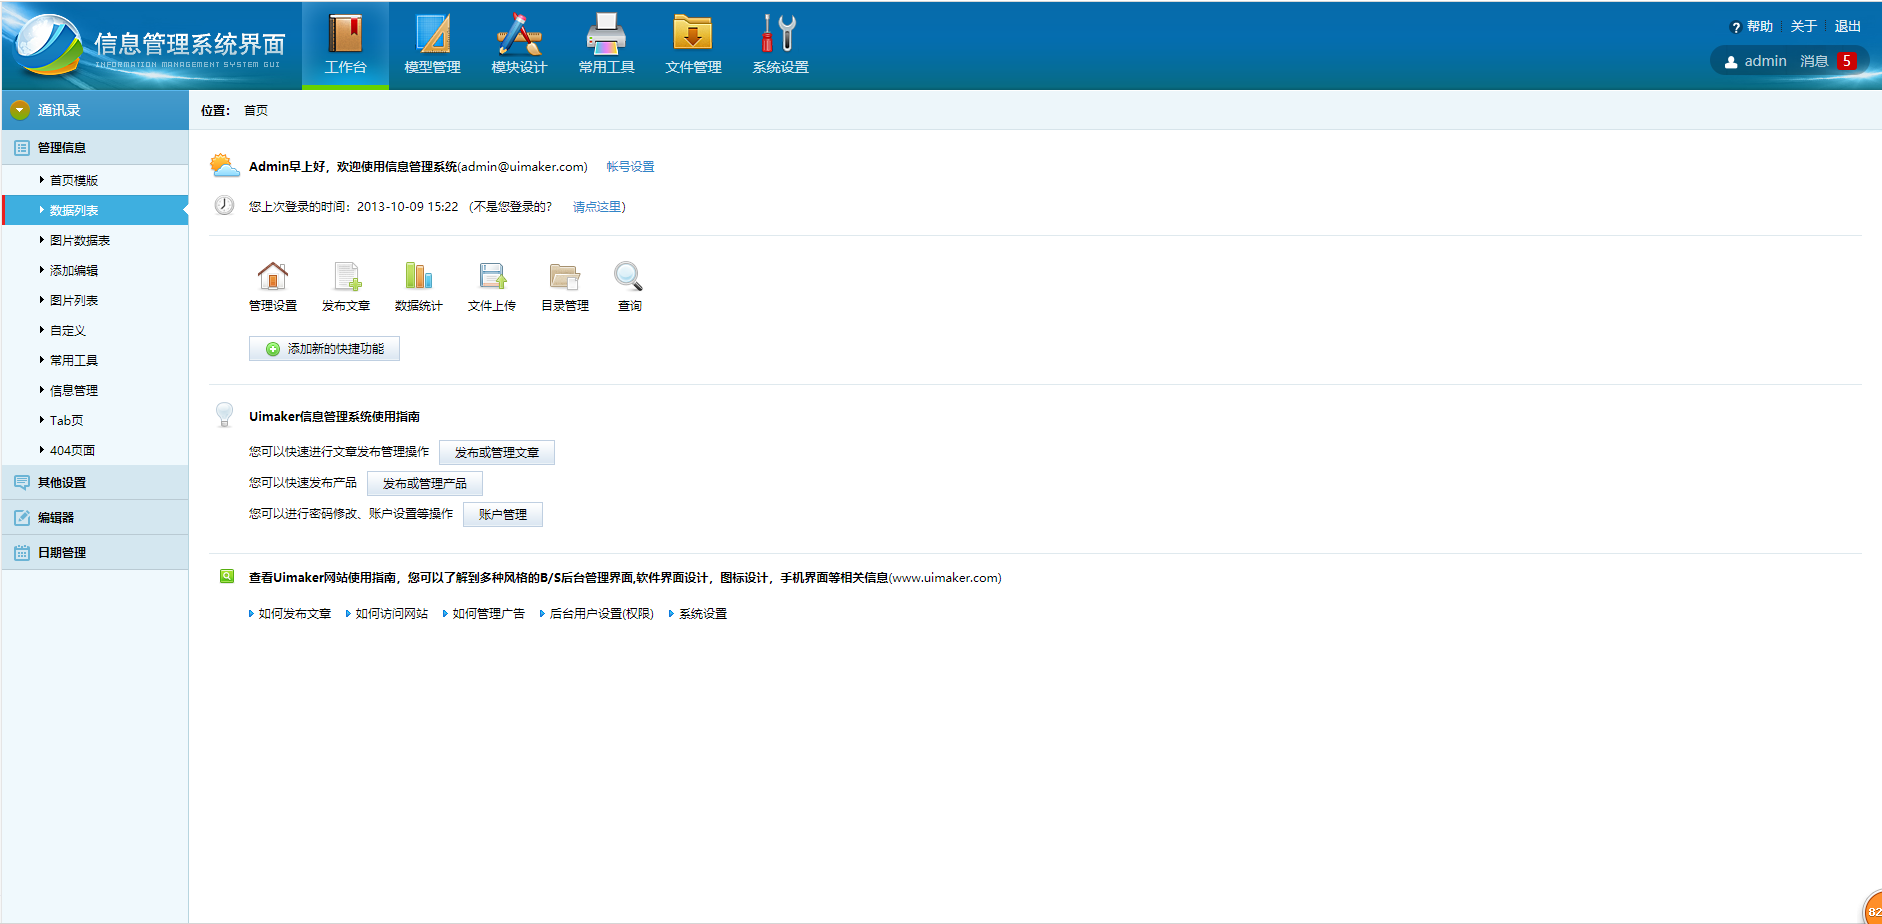Open the 常用工具 printer icon

606,34
